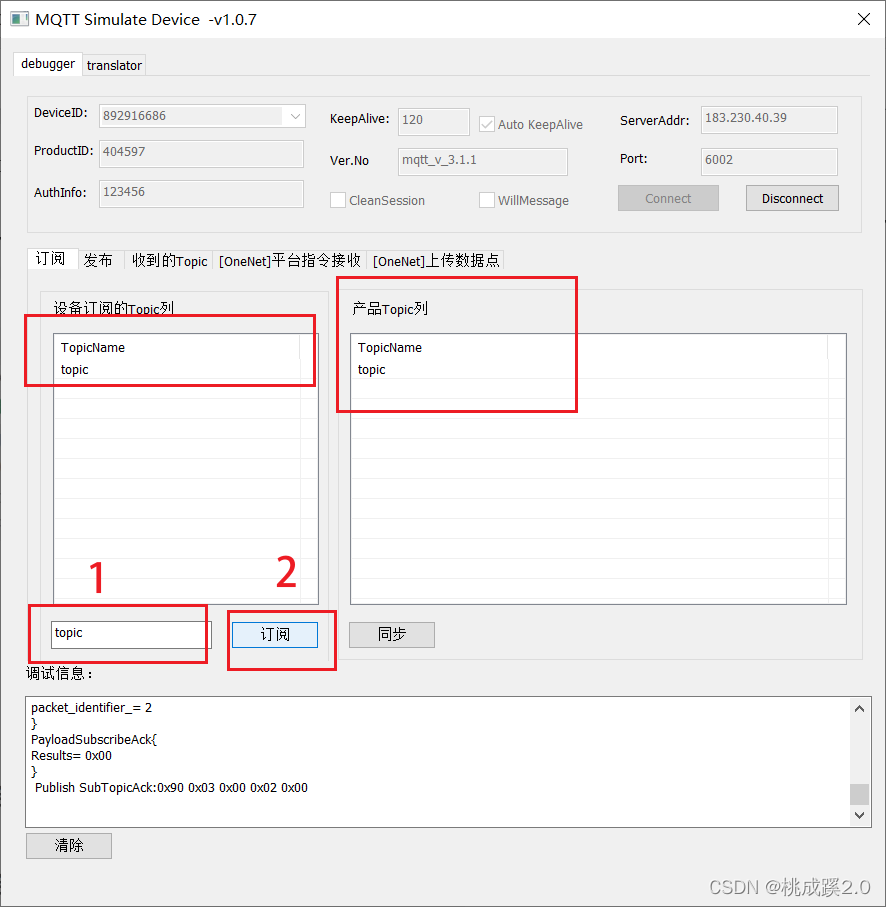Click the topic name input field
Screen dimensions: 886x907
tap(131, 635)
